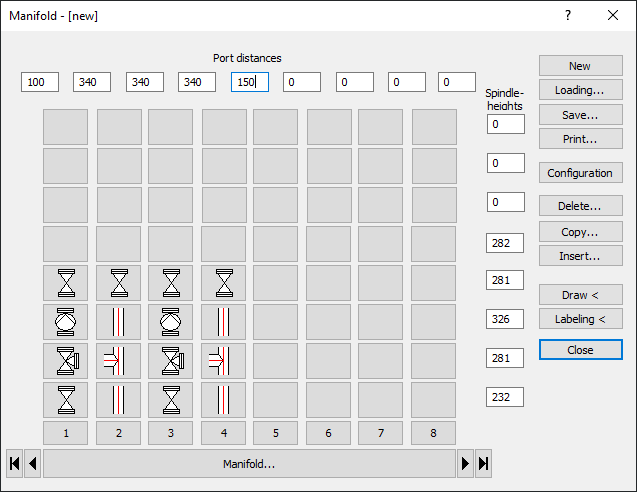Click the first port distance field showing 340

pyautogui.click(x=92, y=82)
